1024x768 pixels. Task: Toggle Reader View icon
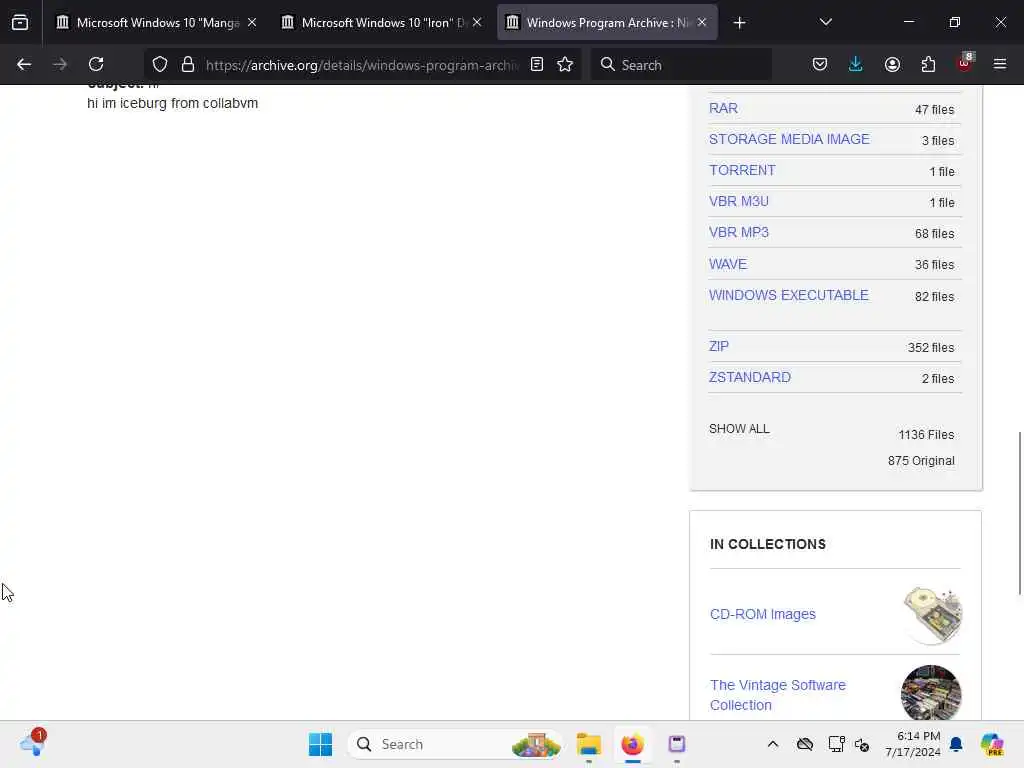pos(537,64)
